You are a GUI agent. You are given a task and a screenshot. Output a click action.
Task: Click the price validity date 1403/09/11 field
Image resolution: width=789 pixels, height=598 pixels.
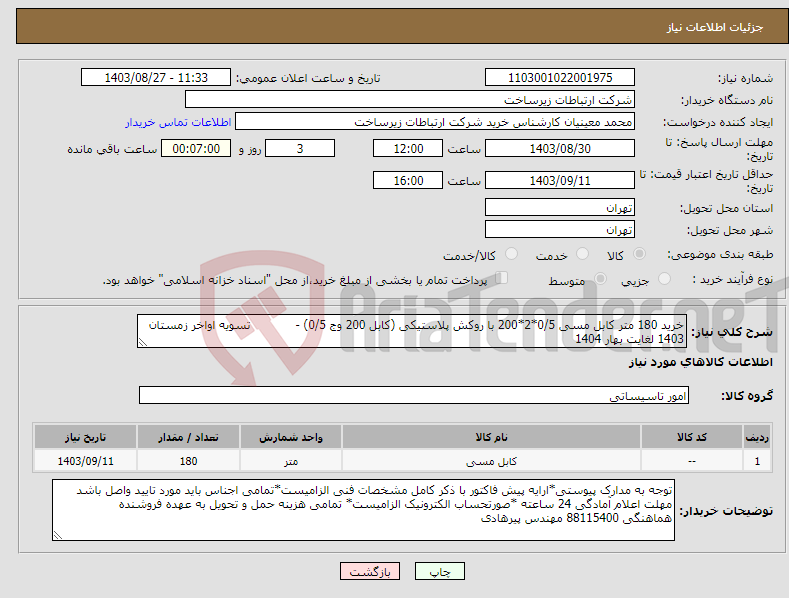coord(560,180)
